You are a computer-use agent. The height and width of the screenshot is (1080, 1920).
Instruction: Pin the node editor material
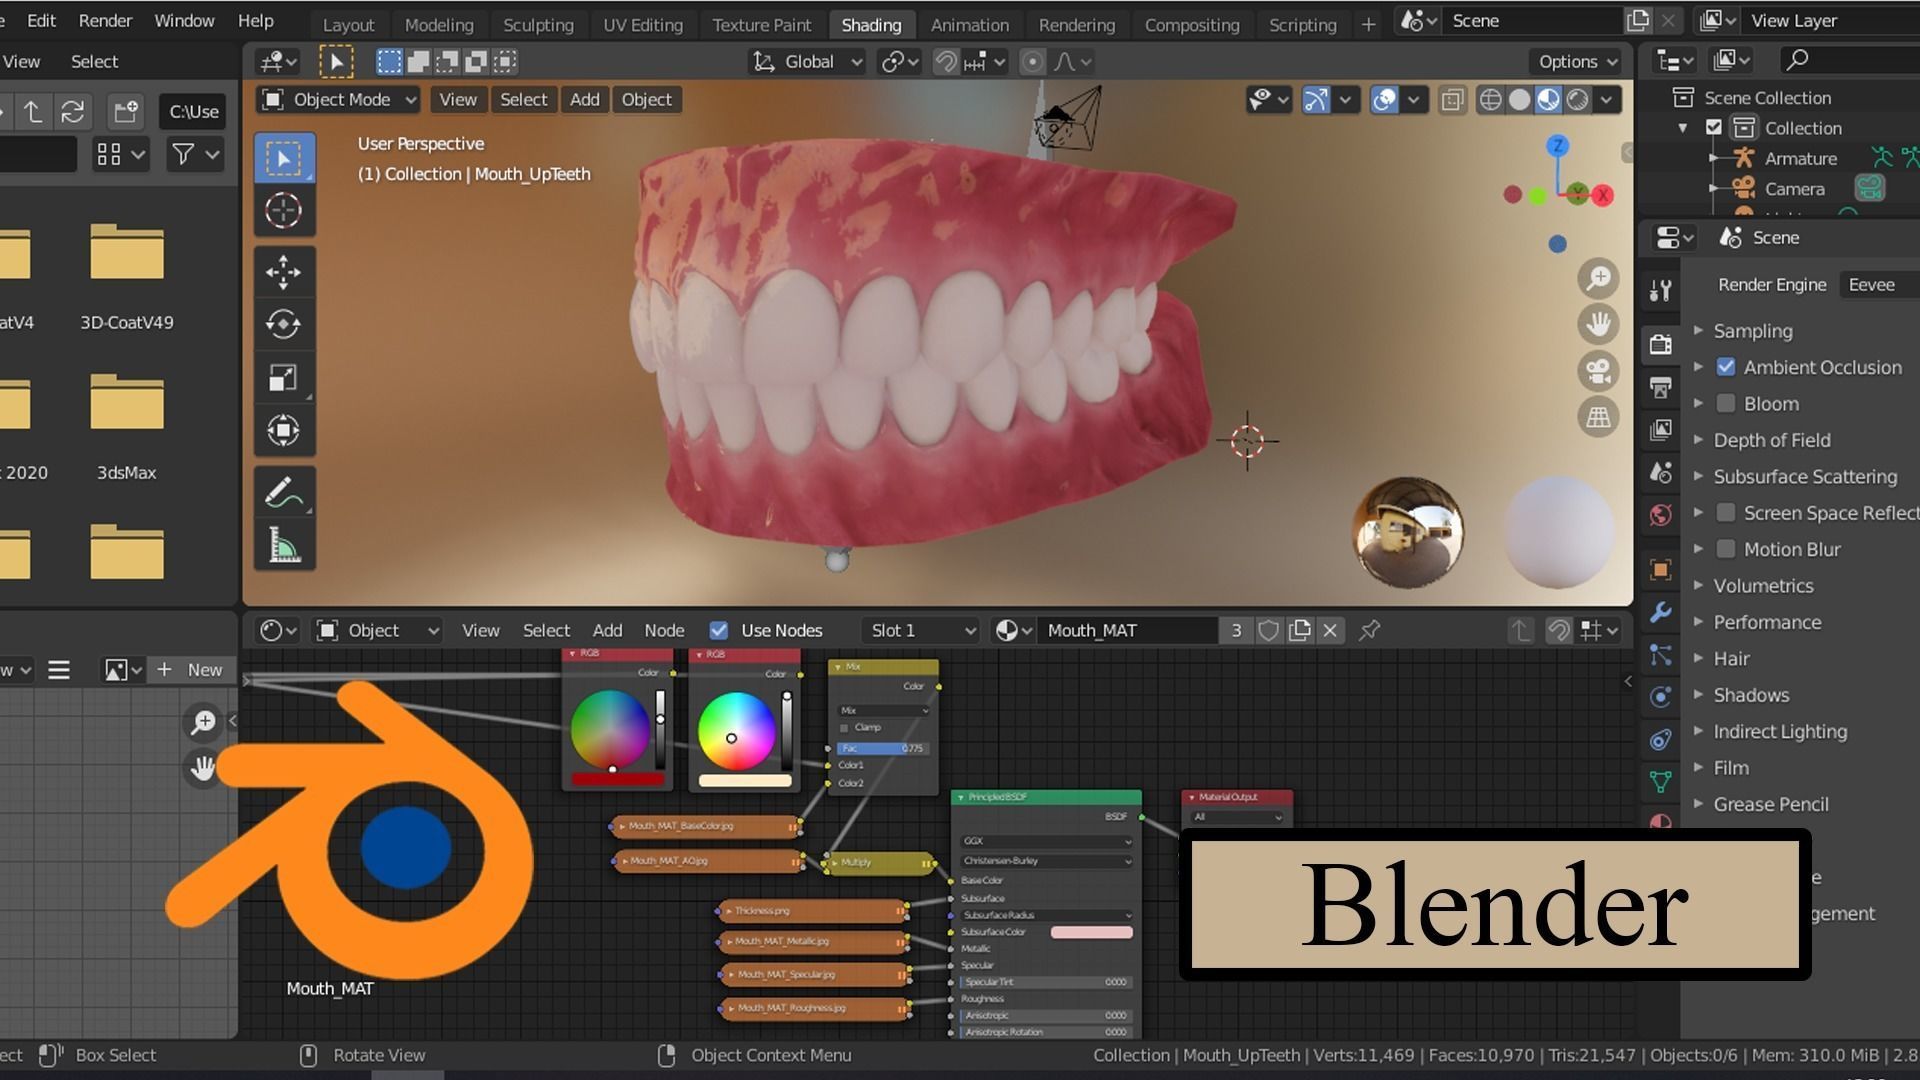[1370, 630]
